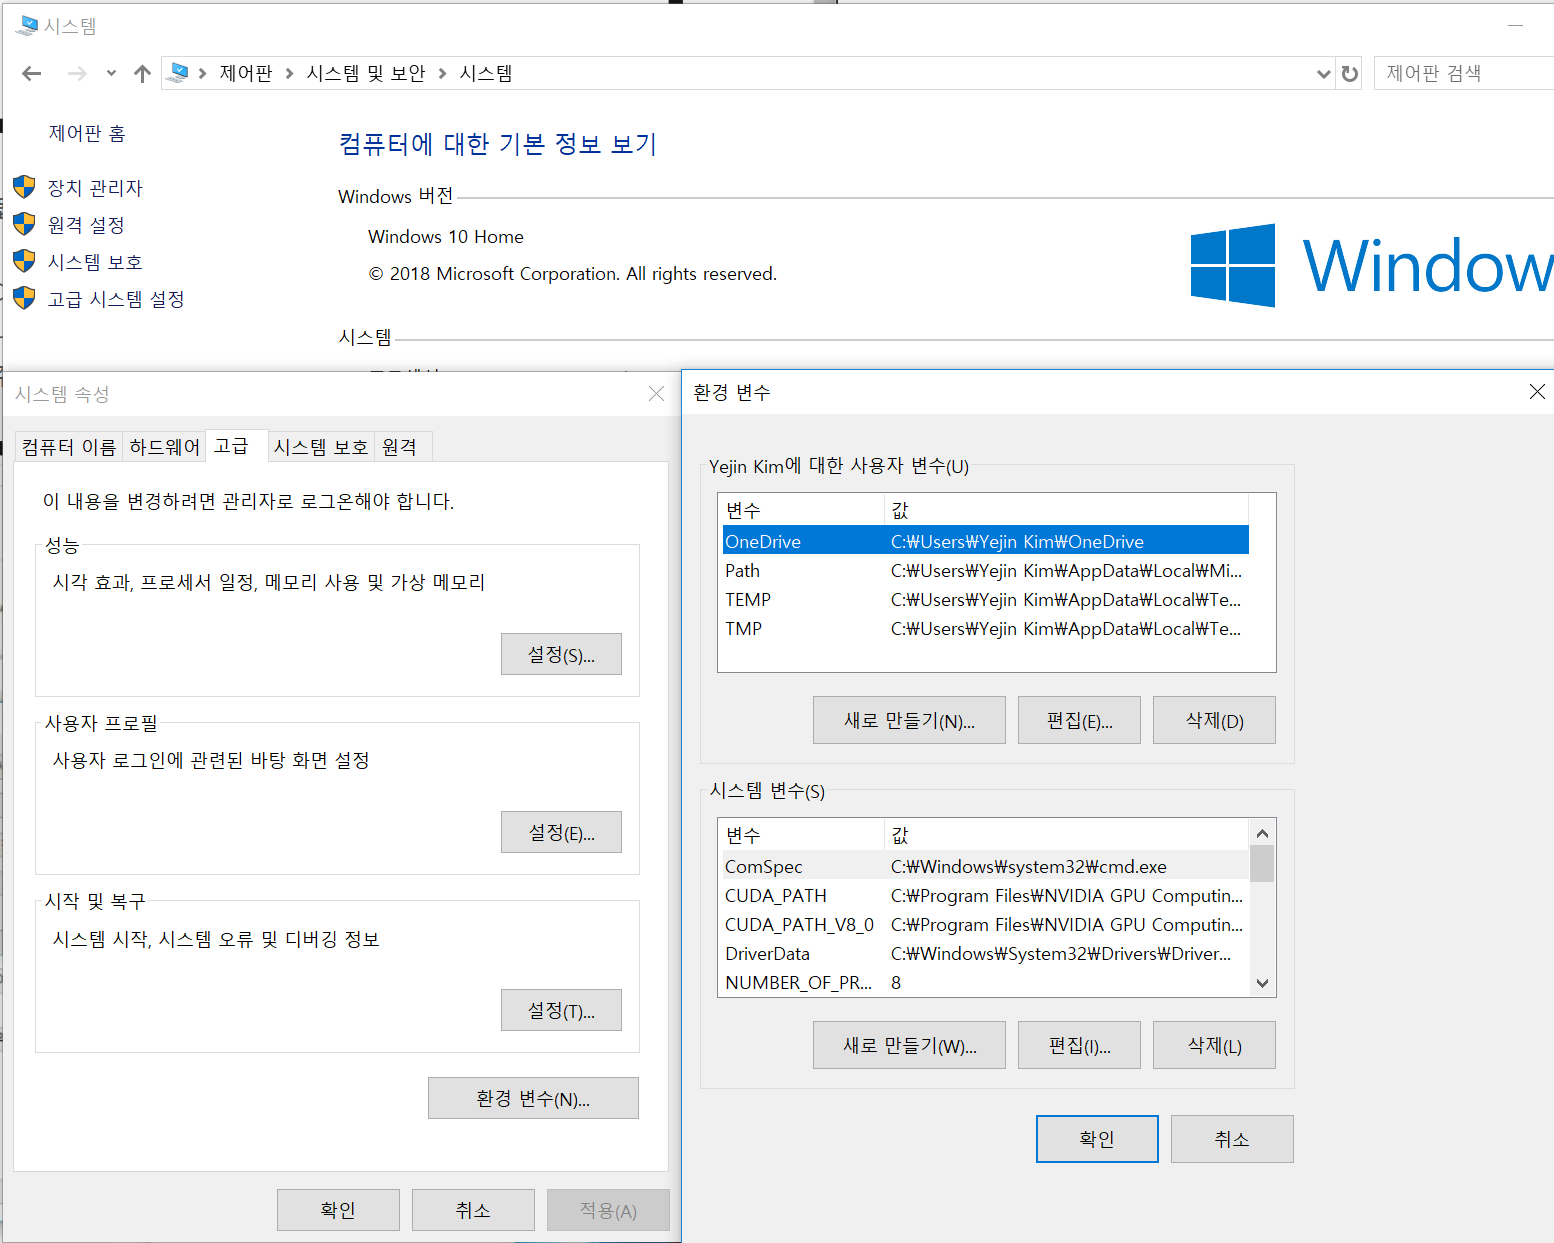Image resolution: width=1554 pixels, height=1243 pixels.
Task: Select NUMBER_OF_PR... system variable
Action: coord(985,982)
